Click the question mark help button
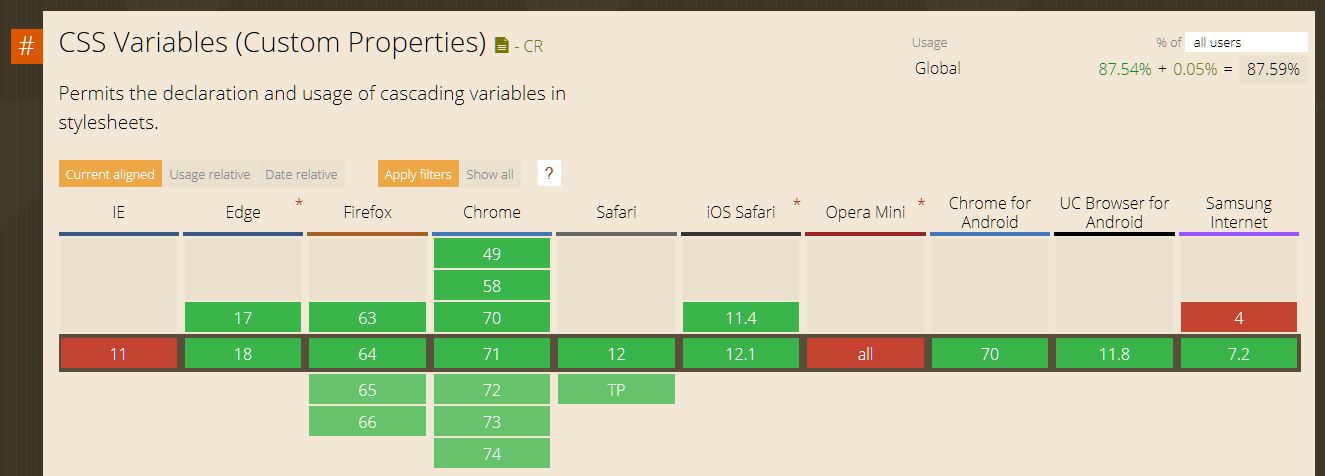Image resolution: width=1325 pixels, height=476 pixels. tap(549, 173)
